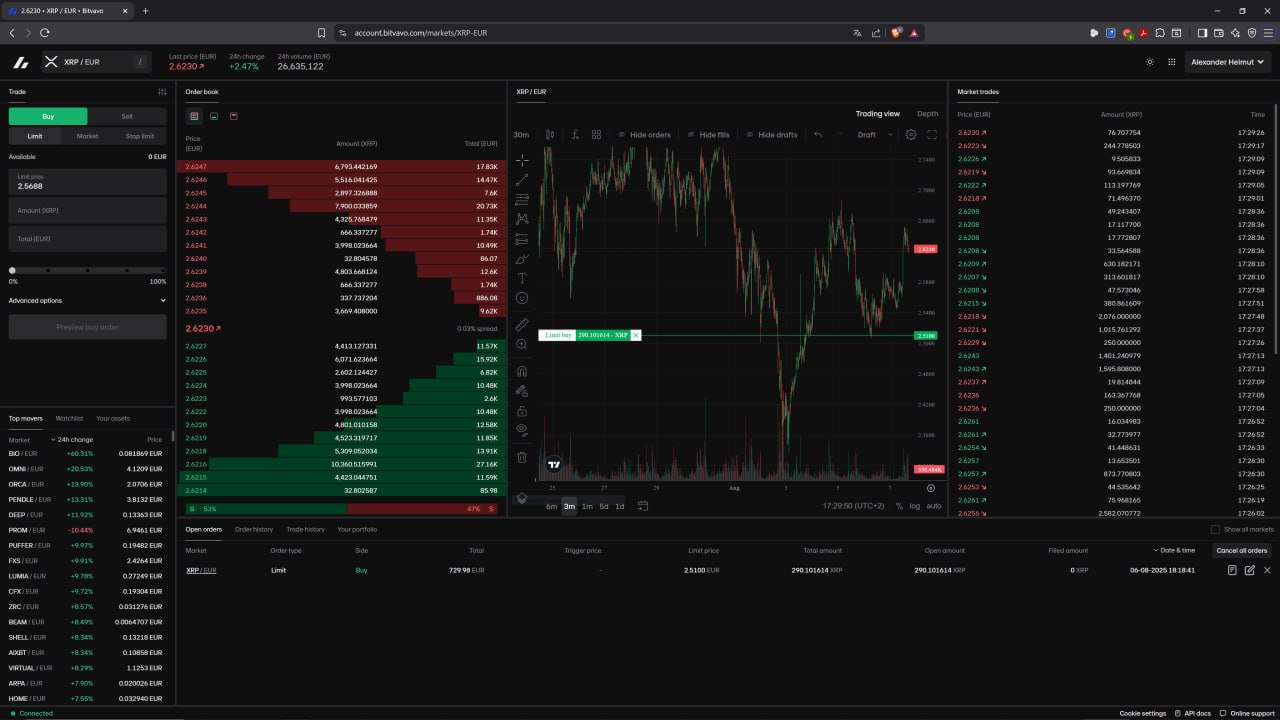Toggle Hide orders on the chart
Screen dimensions: 1280x720
point(643,135)
